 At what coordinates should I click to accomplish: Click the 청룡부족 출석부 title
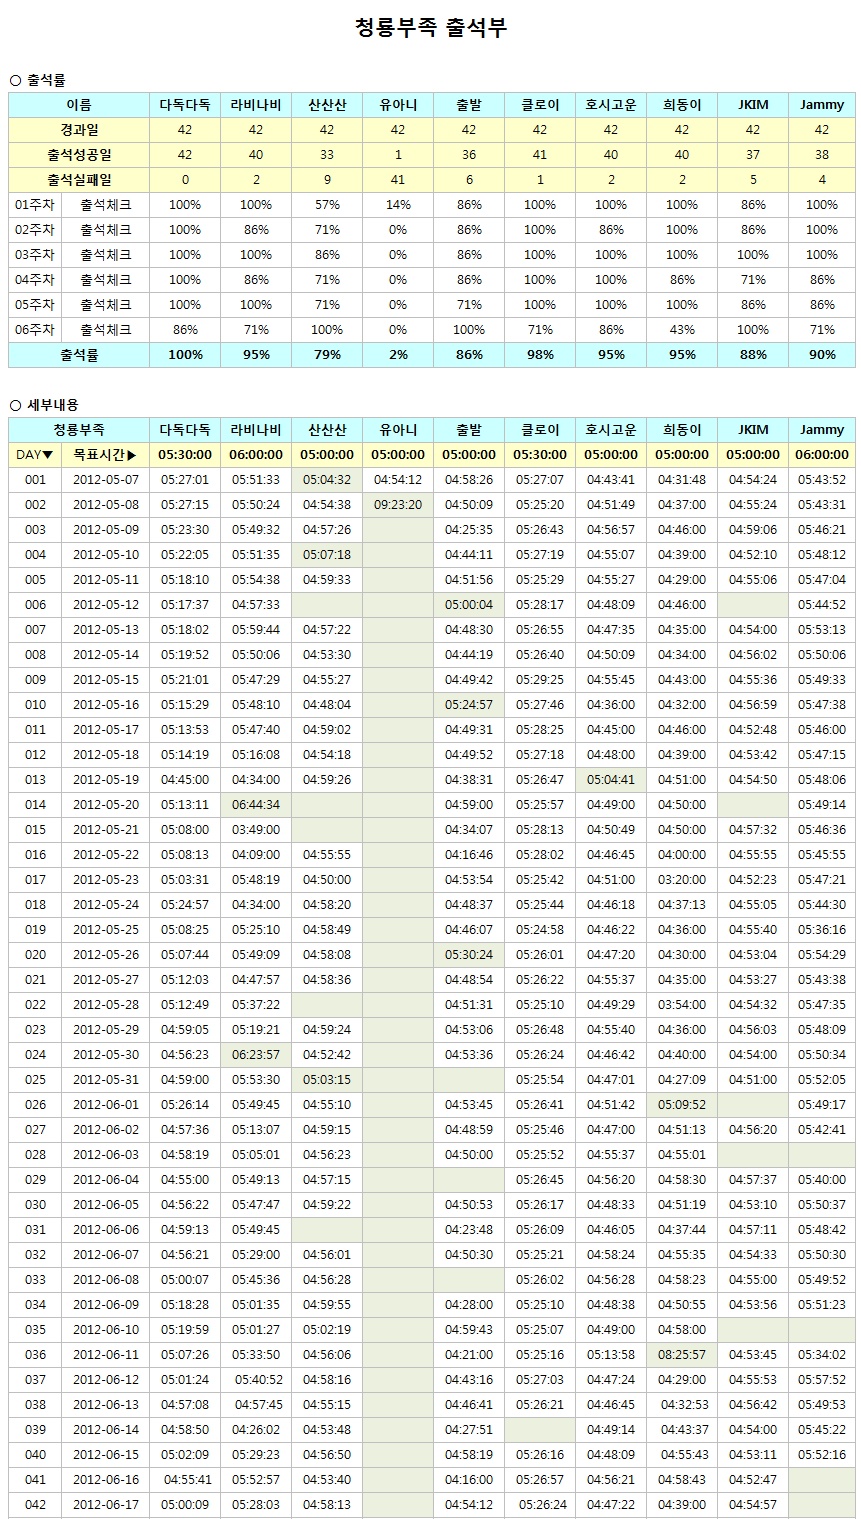coord(431,28)
